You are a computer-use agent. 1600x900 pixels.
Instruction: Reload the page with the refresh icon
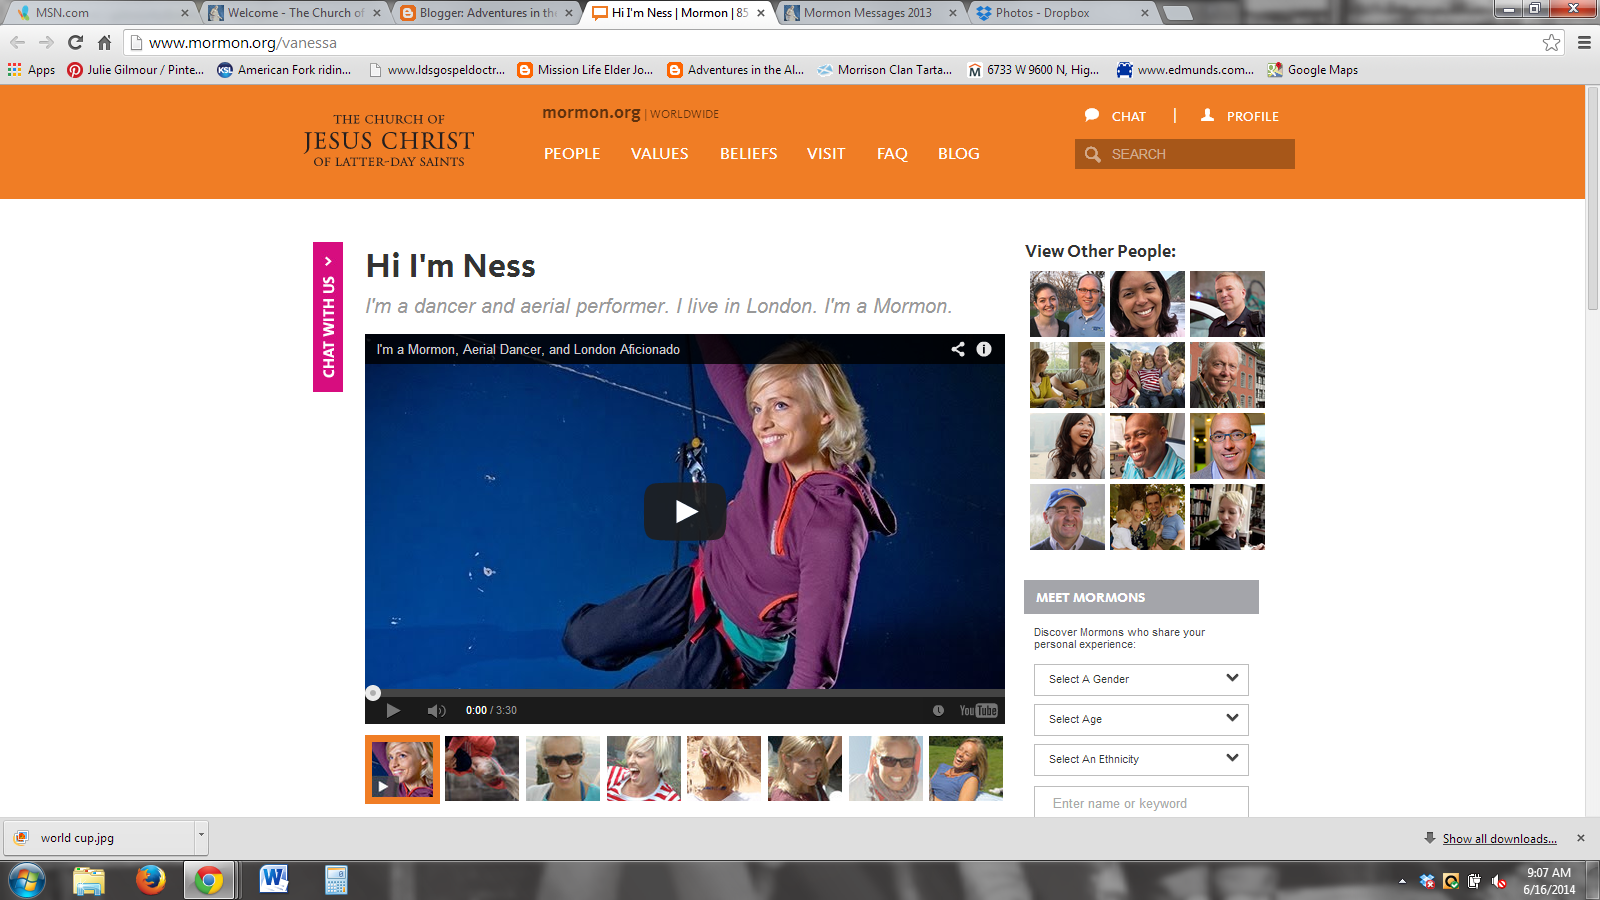75,42
